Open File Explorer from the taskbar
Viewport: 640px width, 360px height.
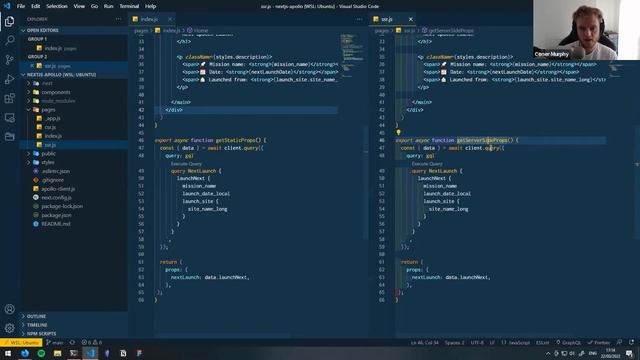[58, 353]
